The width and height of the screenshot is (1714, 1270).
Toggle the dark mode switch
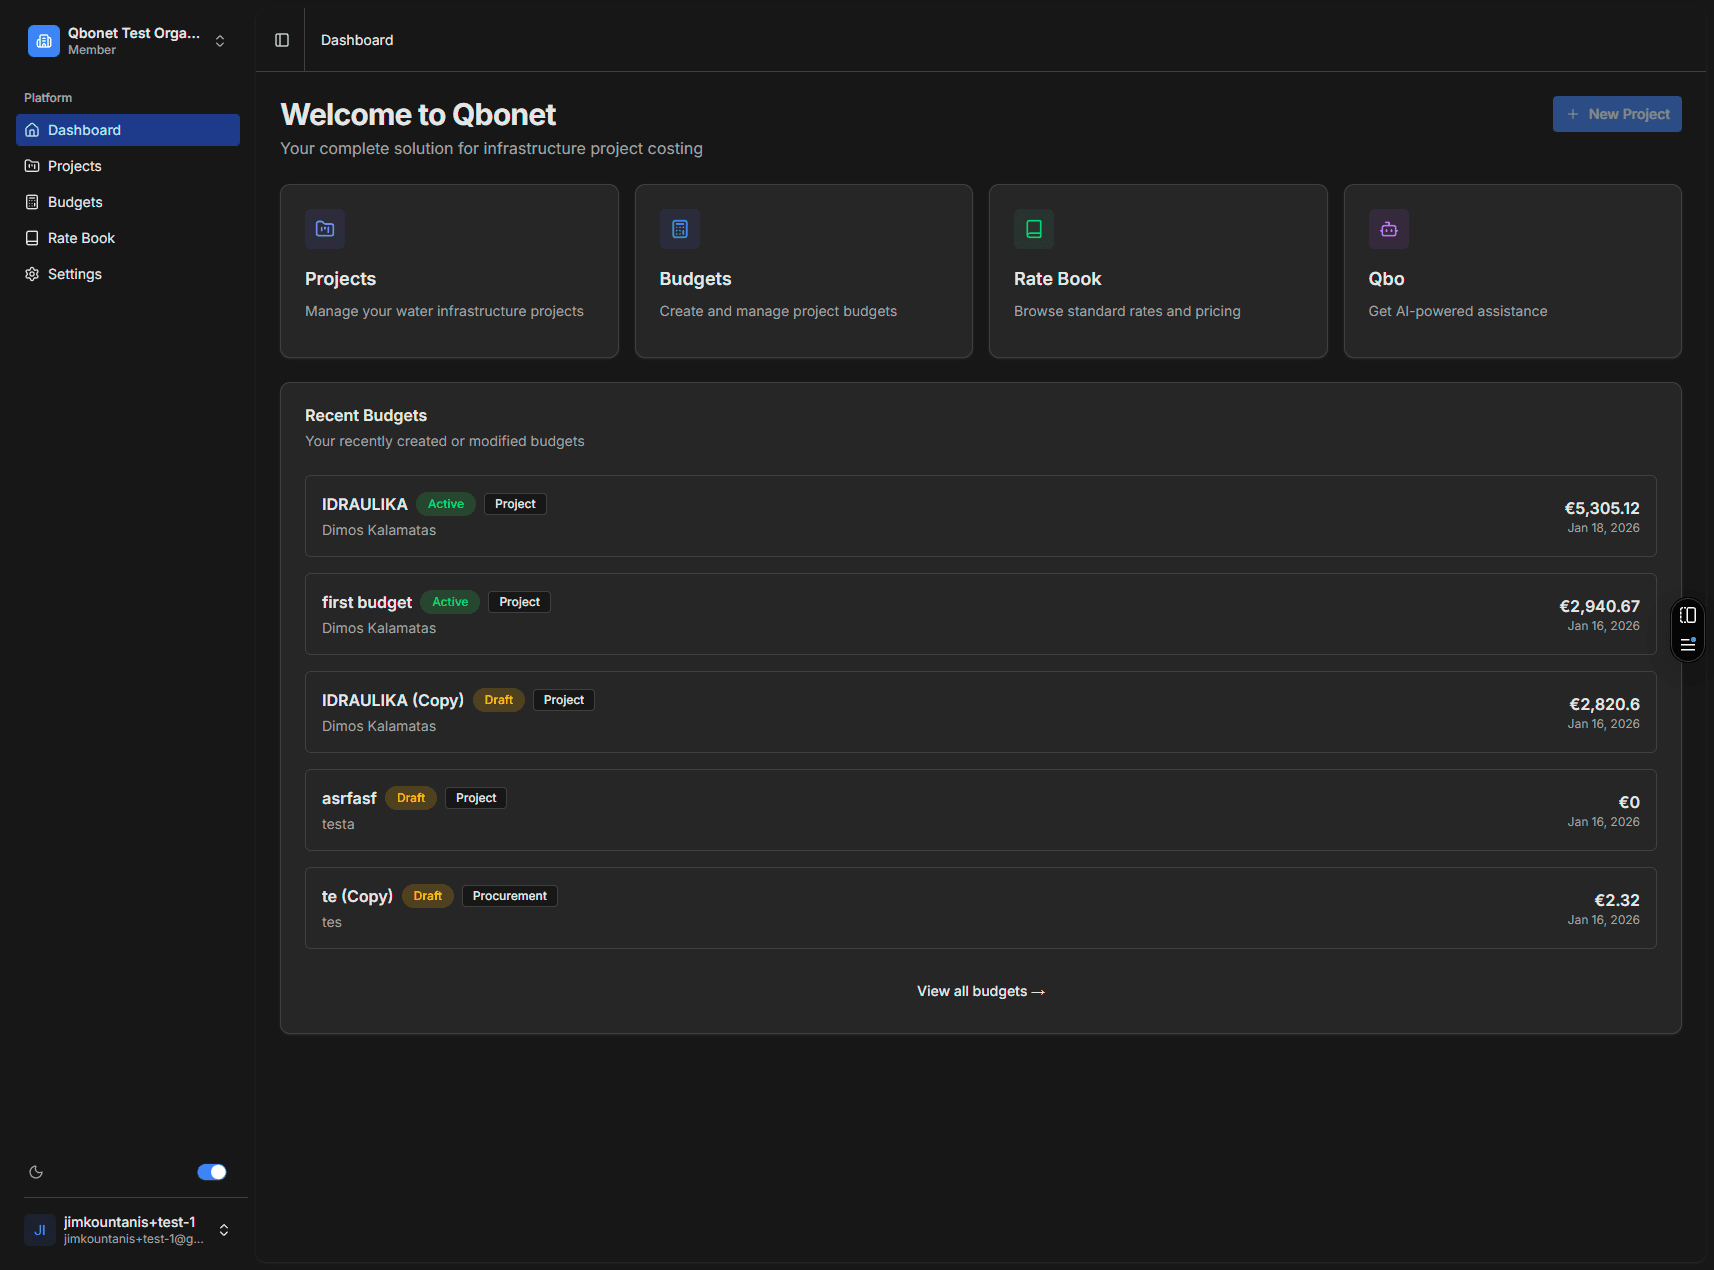click(x=212, y=1172)
